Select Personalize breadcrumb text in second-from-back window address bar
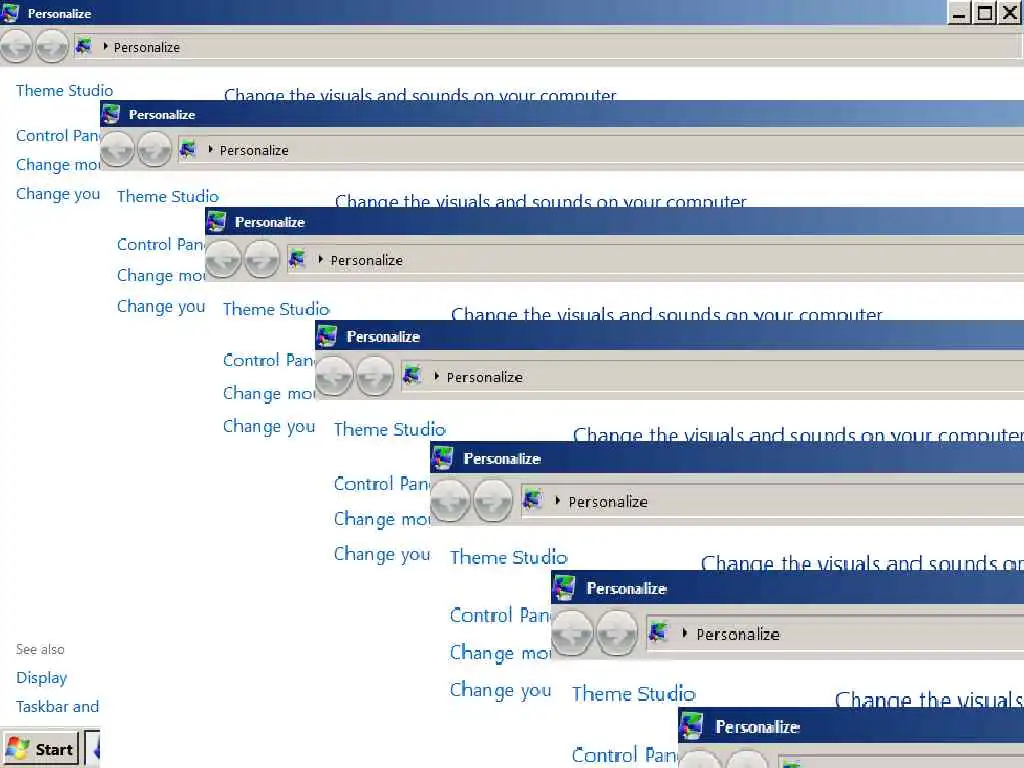The width and height of the screenshot is (1024, 768). click(x=254, y=150)
